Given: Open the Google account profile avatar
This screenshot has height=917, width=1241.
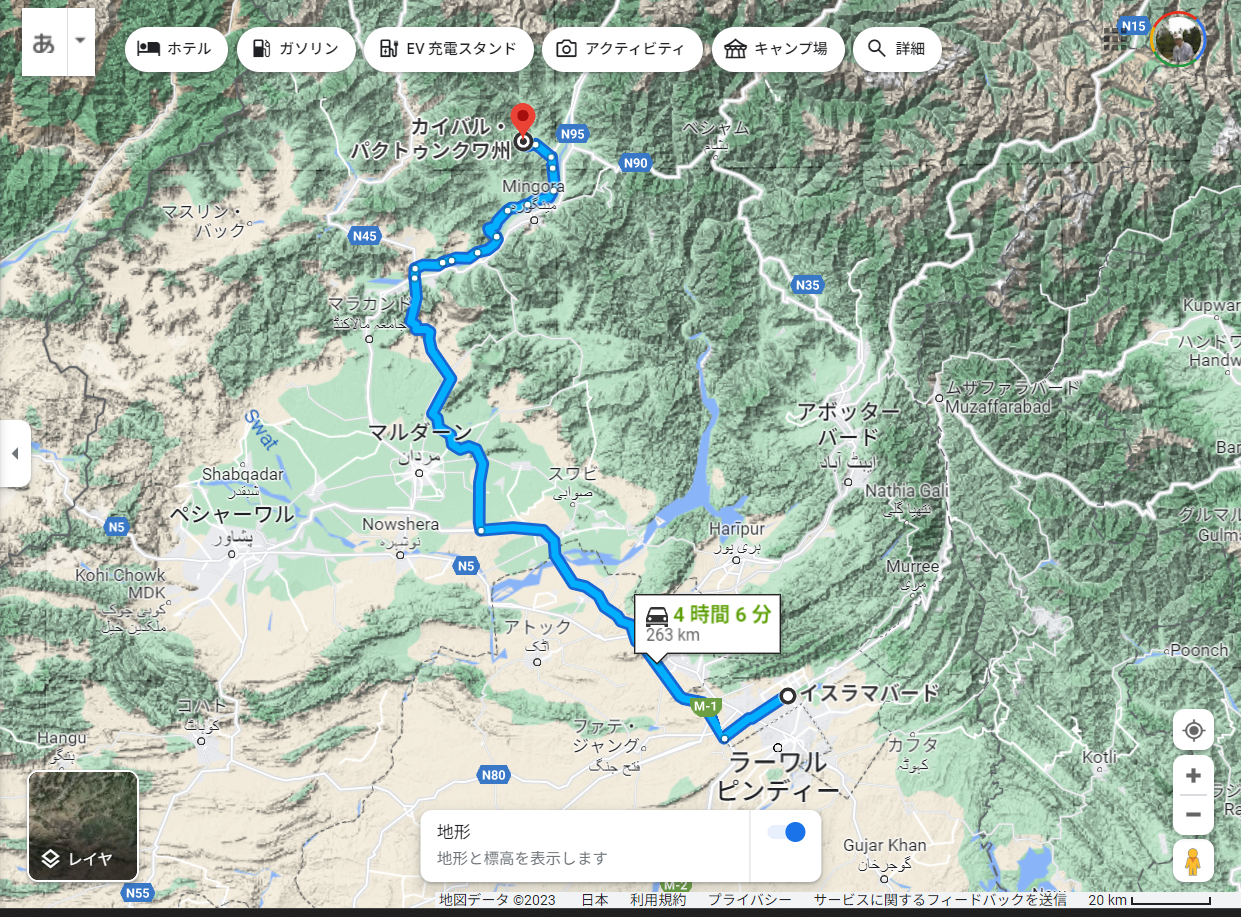Looking at the screenshot, I should [1177, 39].
